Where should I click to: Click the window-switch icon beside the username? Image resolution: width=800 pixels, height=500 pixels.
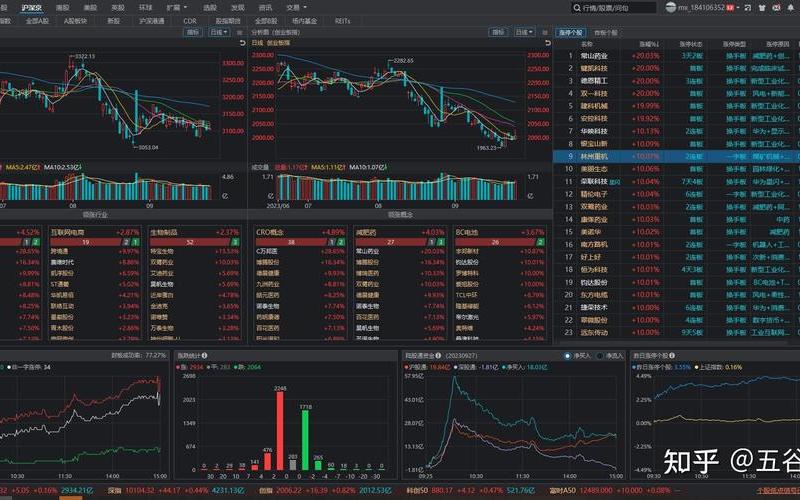tap(747, 8)
